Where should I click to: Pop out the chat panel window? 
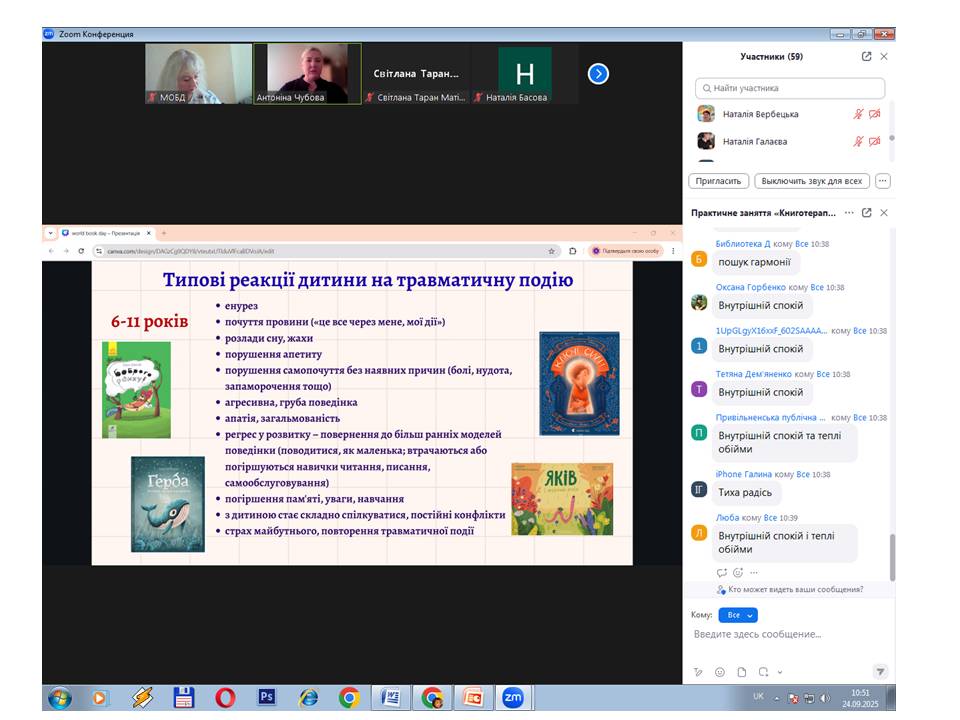point(866,213)
